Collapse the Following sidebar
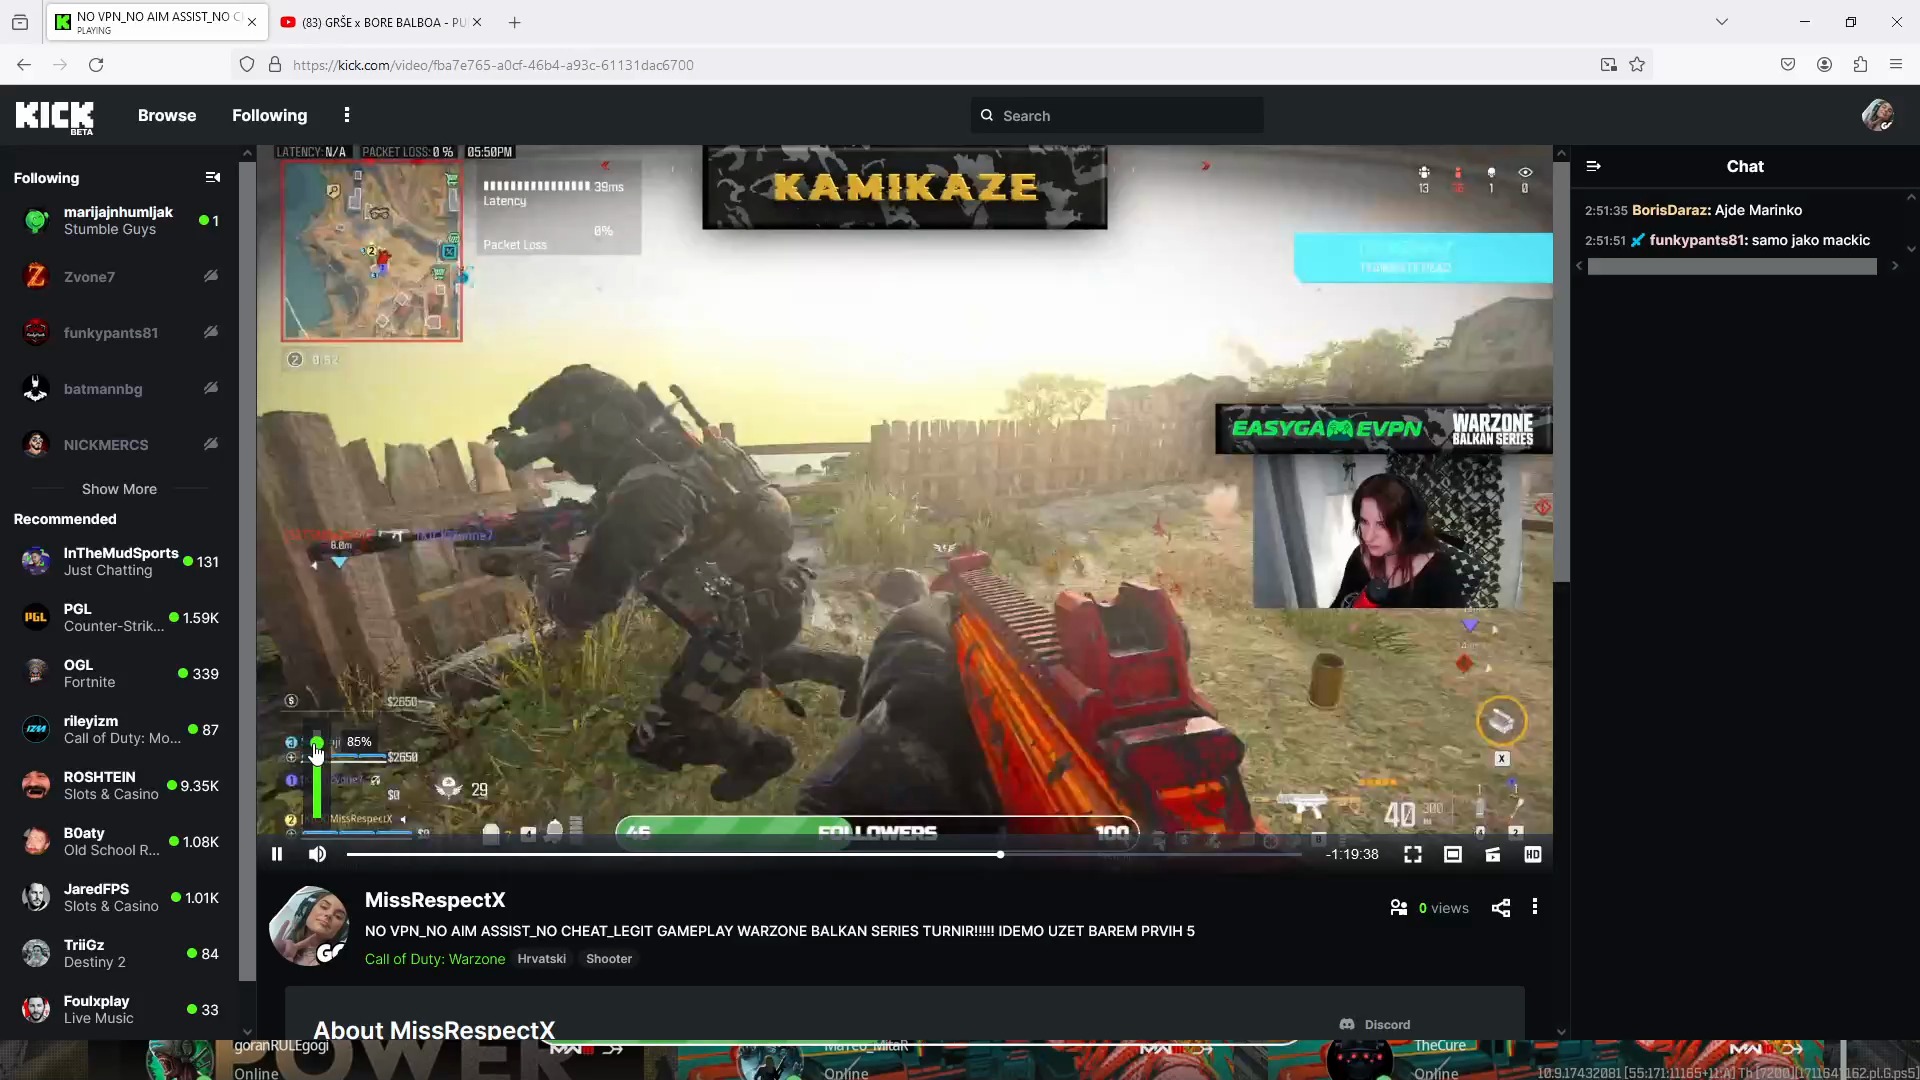This screenshot has width=1920, height=1080. pos(213,177)
